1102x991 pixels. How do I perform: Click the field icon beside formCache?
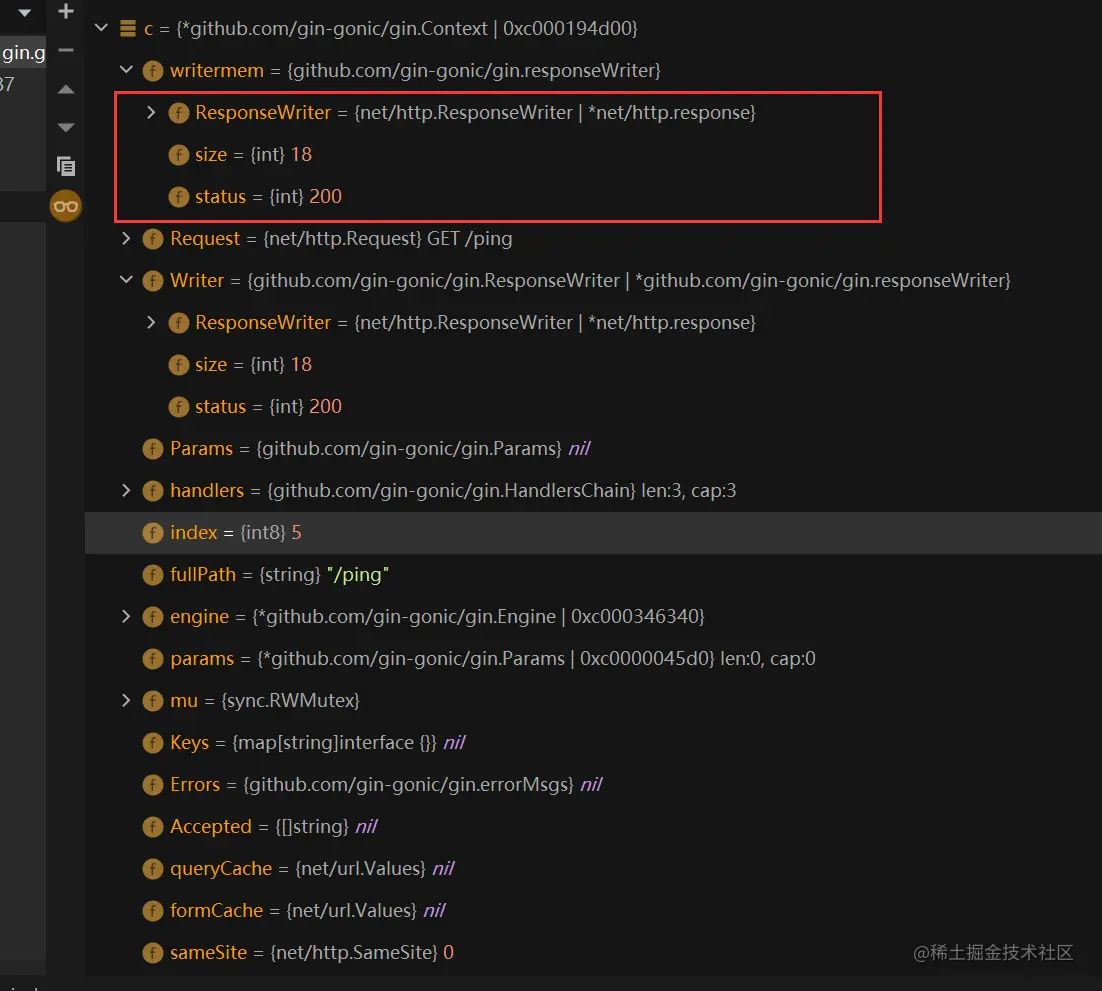tap(153, 911)
